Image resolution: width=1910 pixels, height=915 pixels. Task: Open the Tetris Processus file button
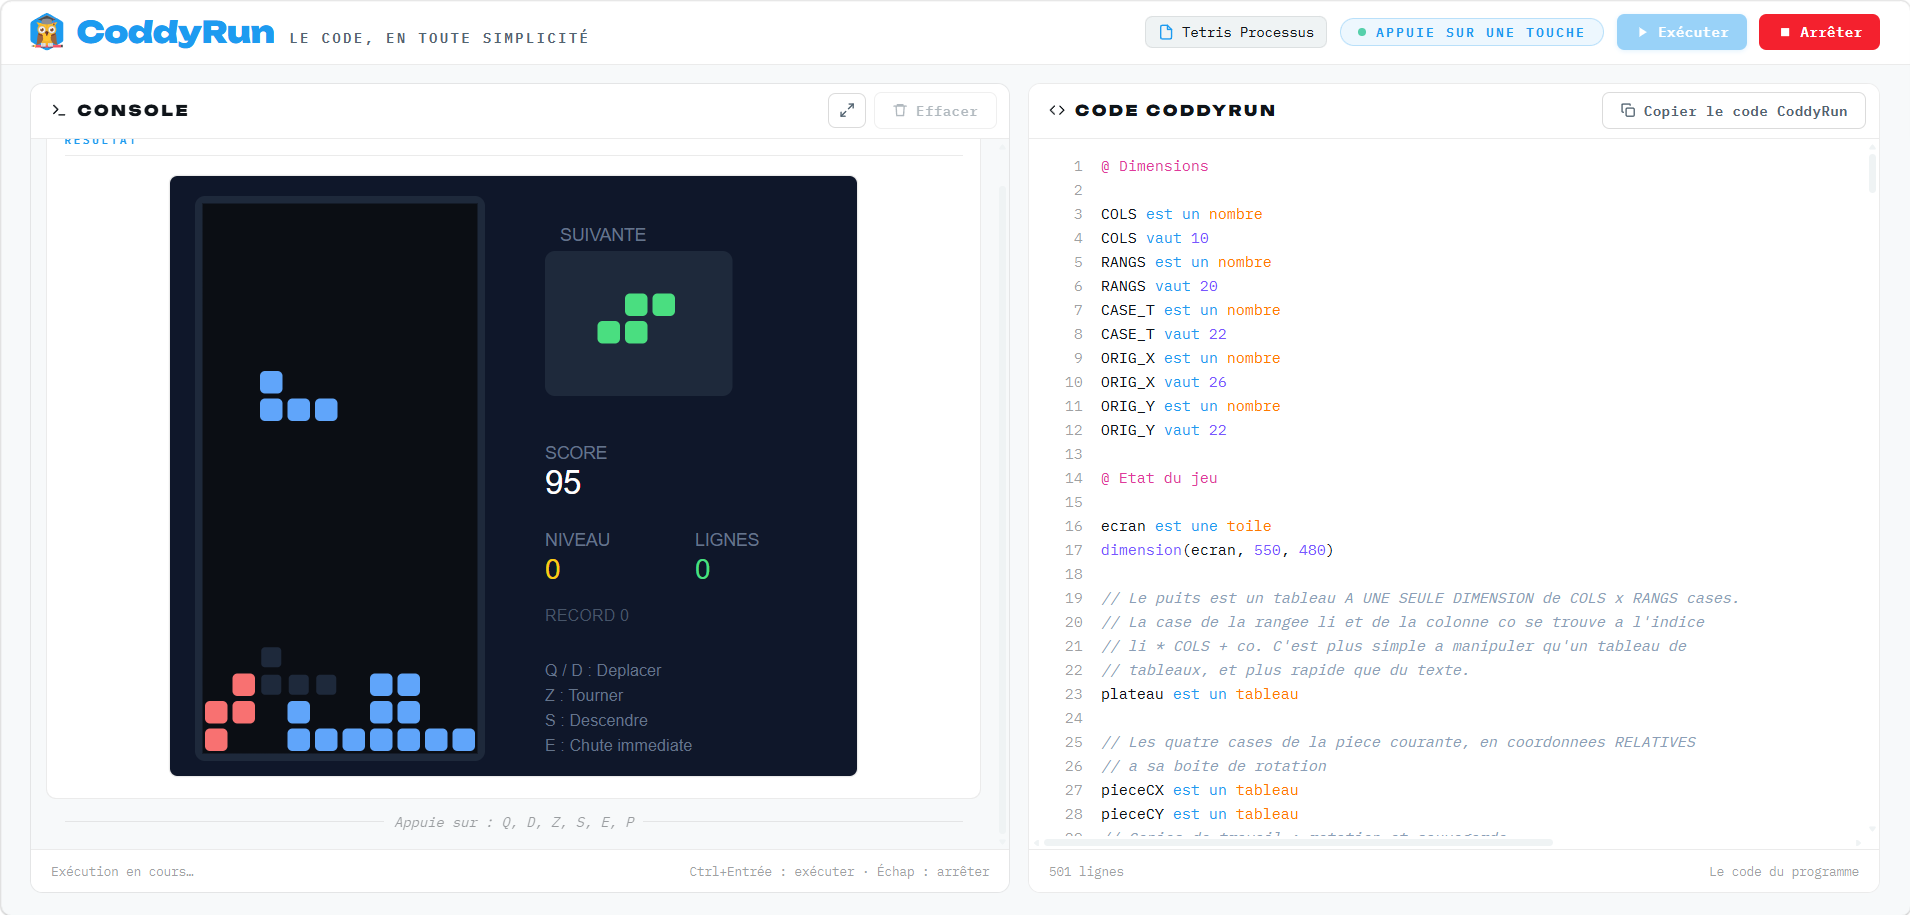tap(1236, 32)
